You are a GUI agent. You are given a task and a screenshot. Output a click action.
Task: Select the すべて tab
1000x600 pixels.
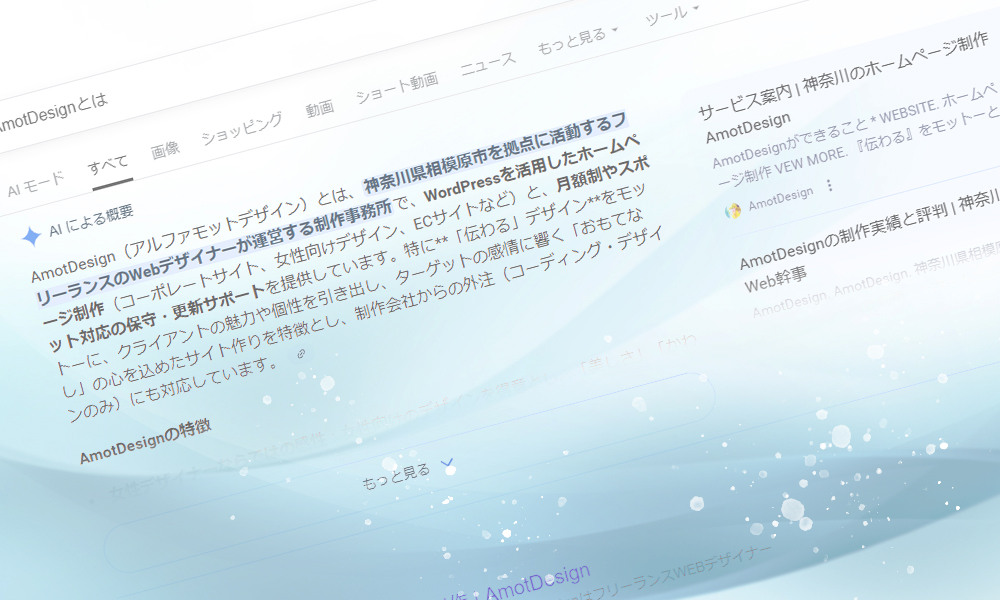[x=108, y=165]
